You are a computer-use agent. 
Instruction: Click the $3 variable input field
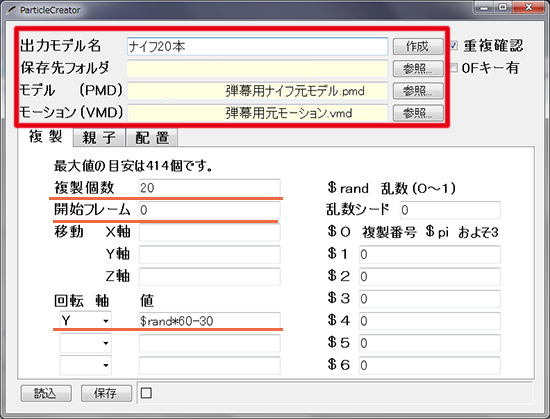pyautogui.click(x=430, y=299)
